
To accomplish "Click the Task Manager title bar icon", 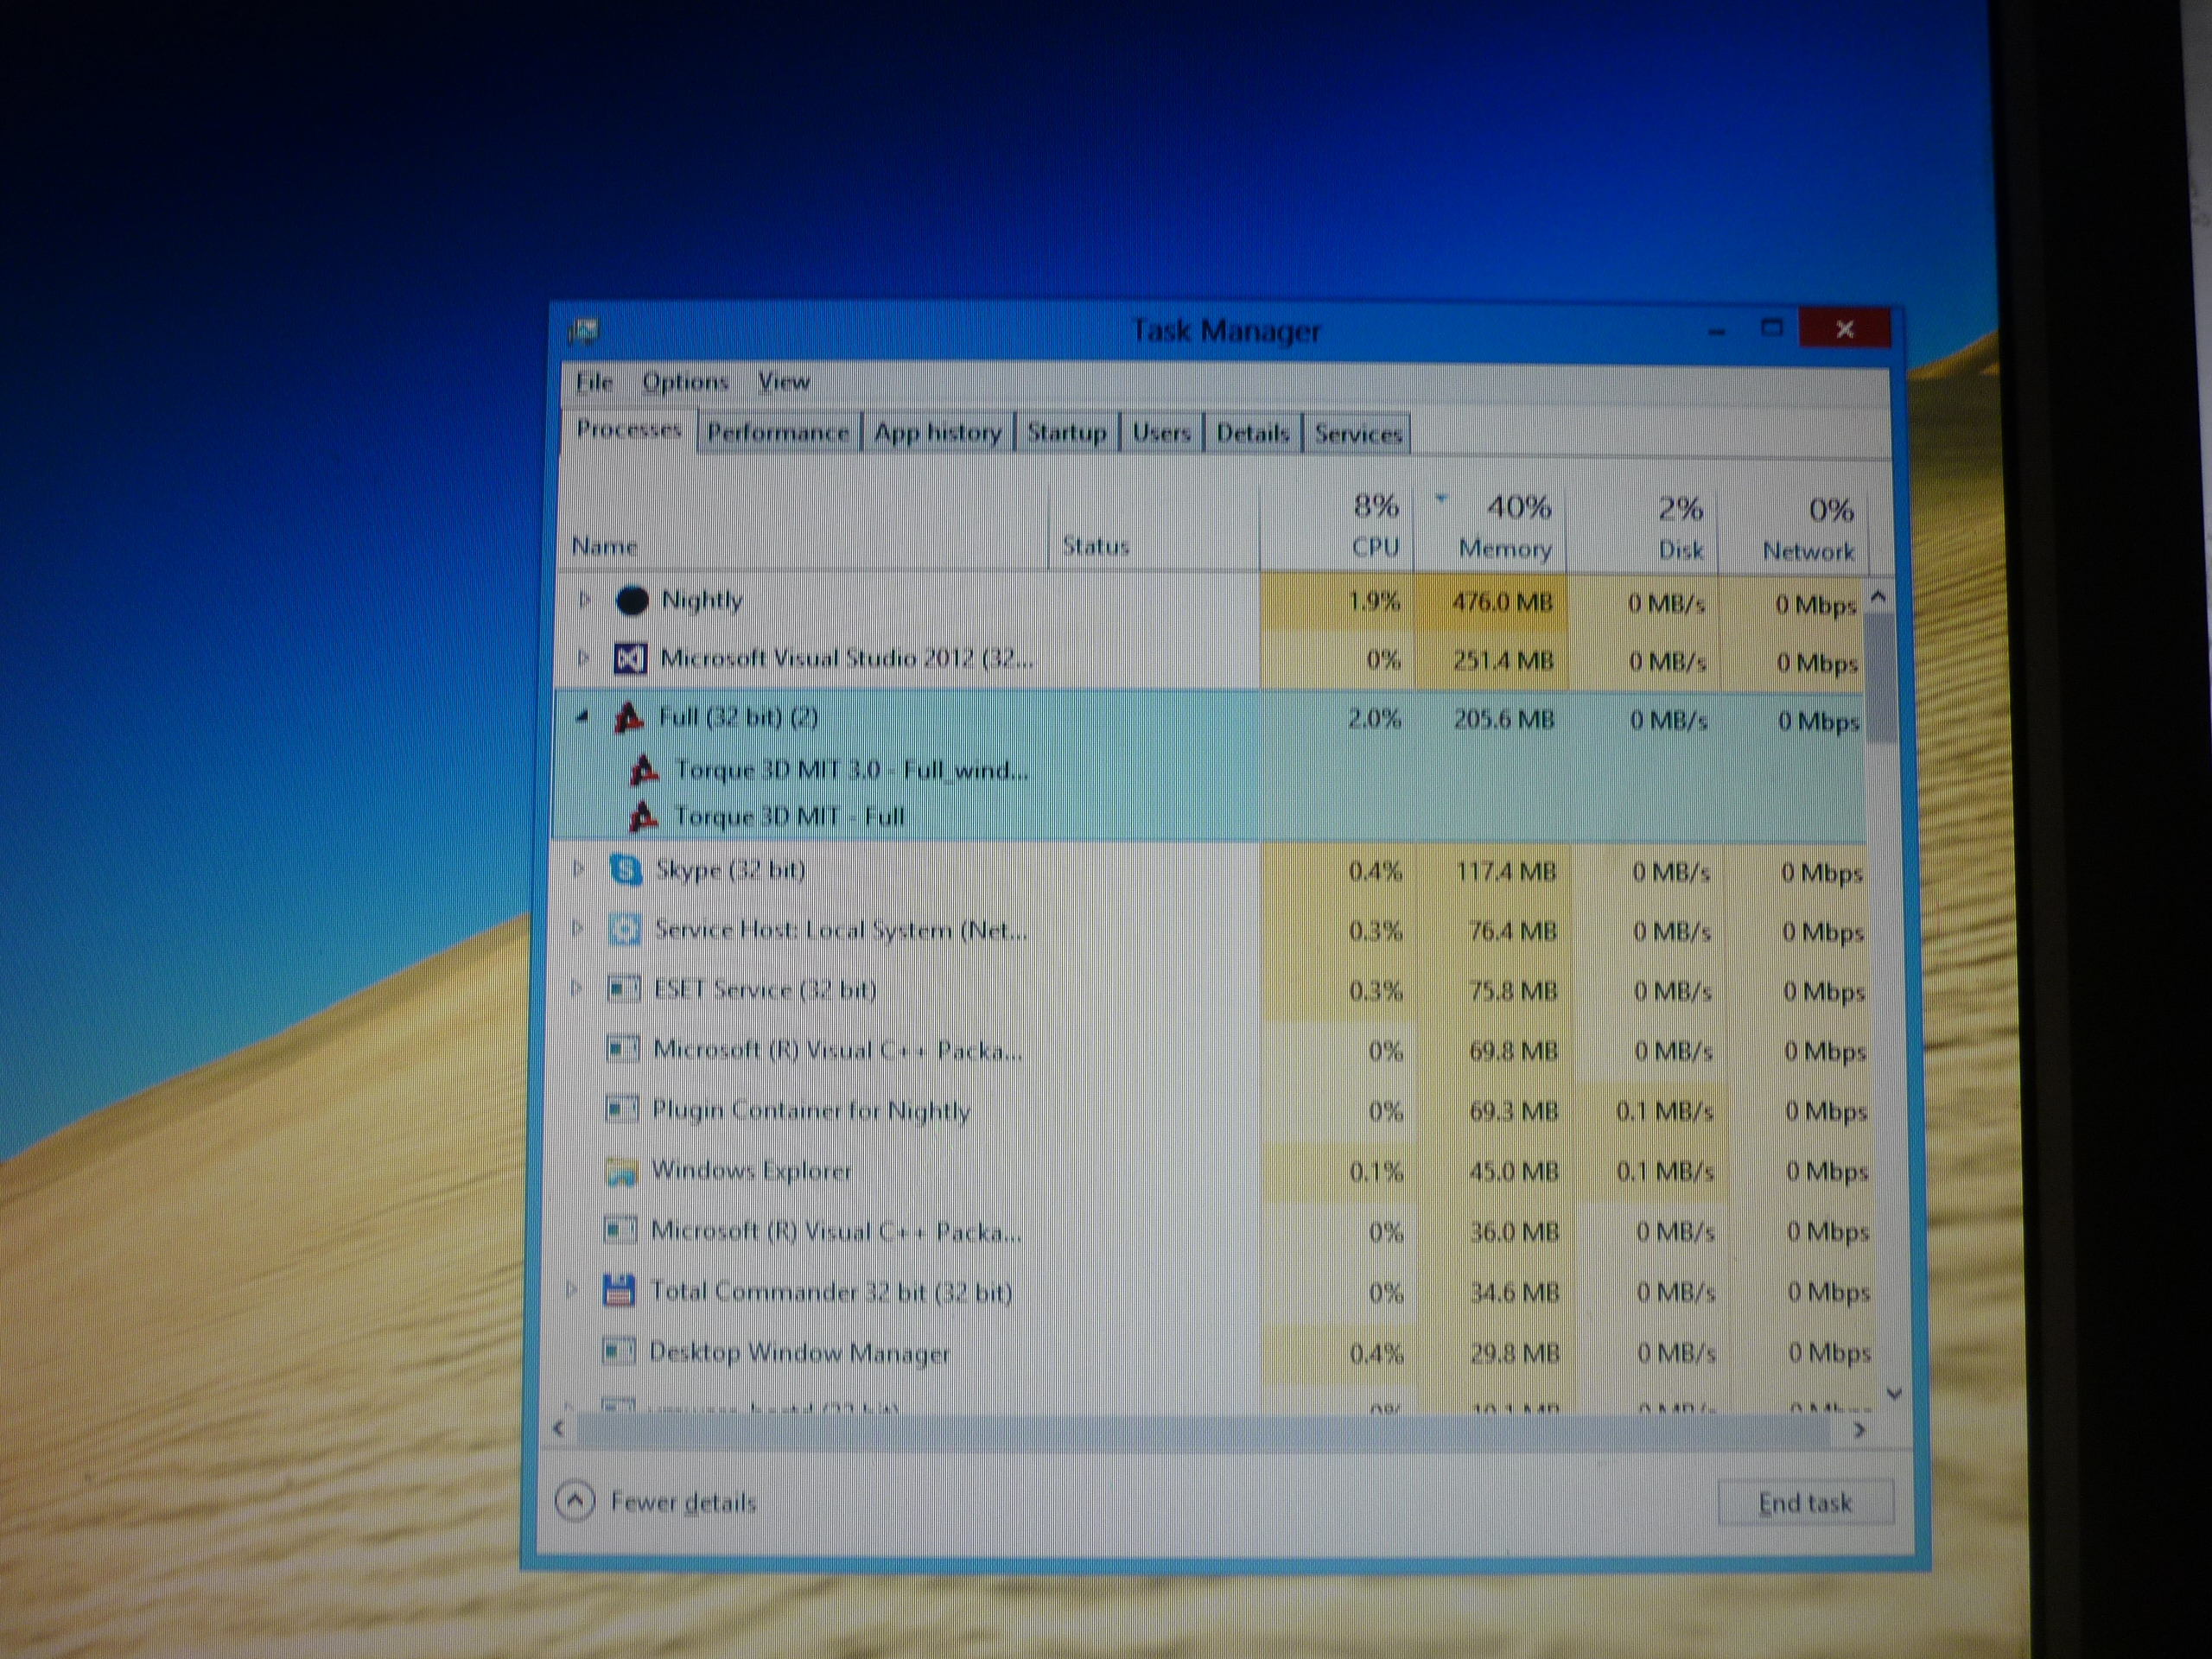I will tap(583, 331).
